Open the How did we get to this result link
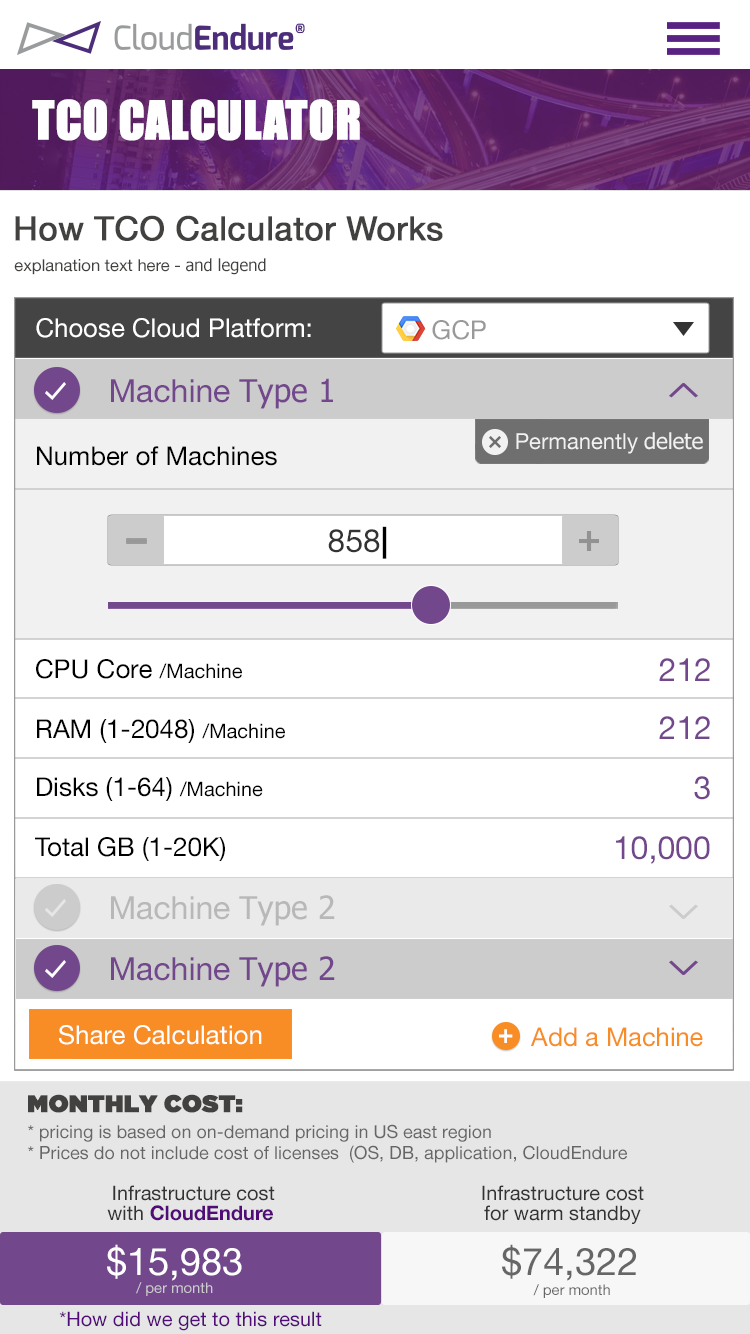This screenshot has width=750, height=1334. 190,1319
